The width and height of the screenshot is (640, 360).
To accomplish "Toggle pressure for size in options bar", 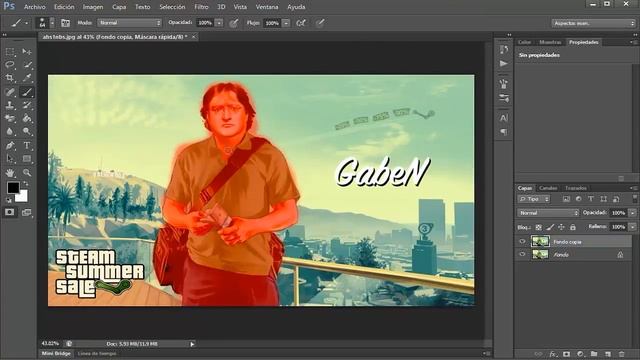I will tap(320, 23).
